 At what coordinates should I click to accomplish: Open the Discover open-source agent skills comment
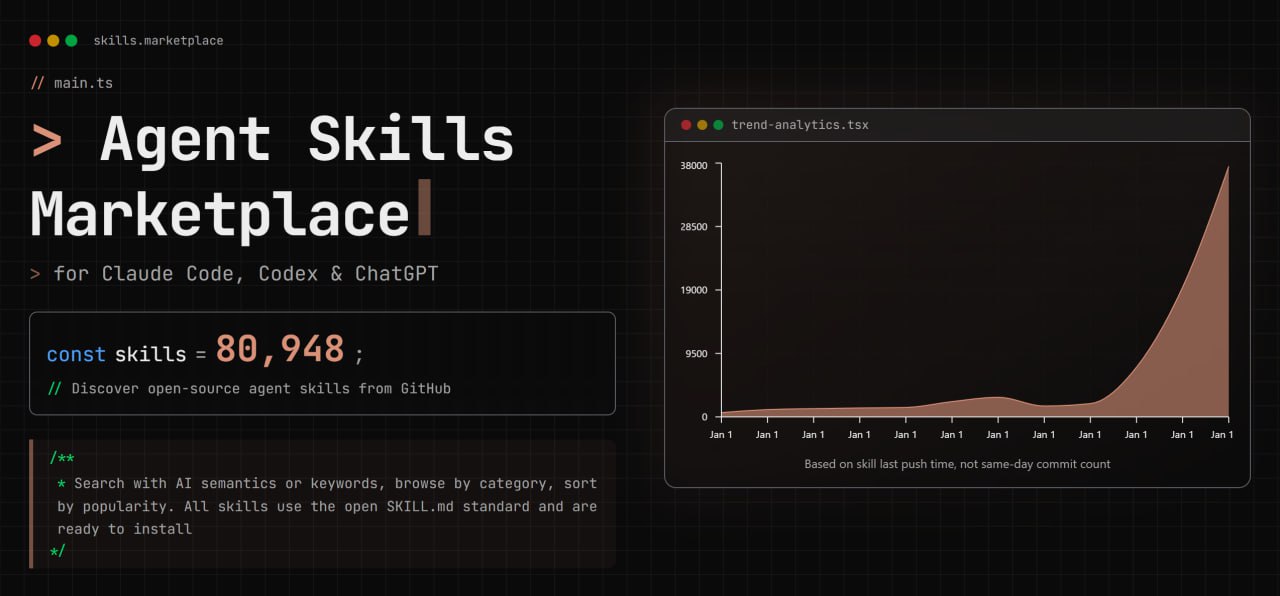tap(260, 388)
